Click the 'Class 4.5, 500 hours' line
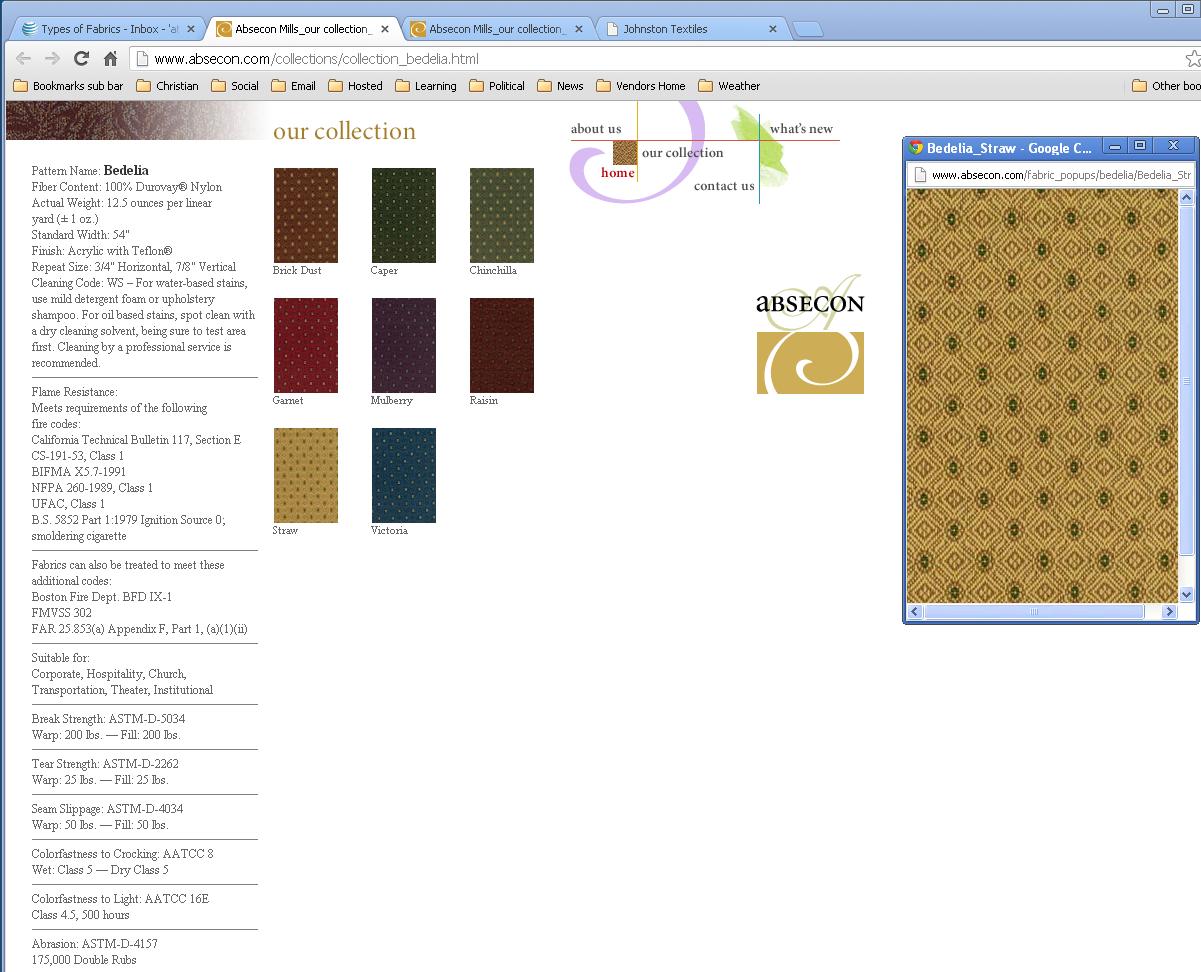This screenshot has width=1201, height=972. pos(81,915)
